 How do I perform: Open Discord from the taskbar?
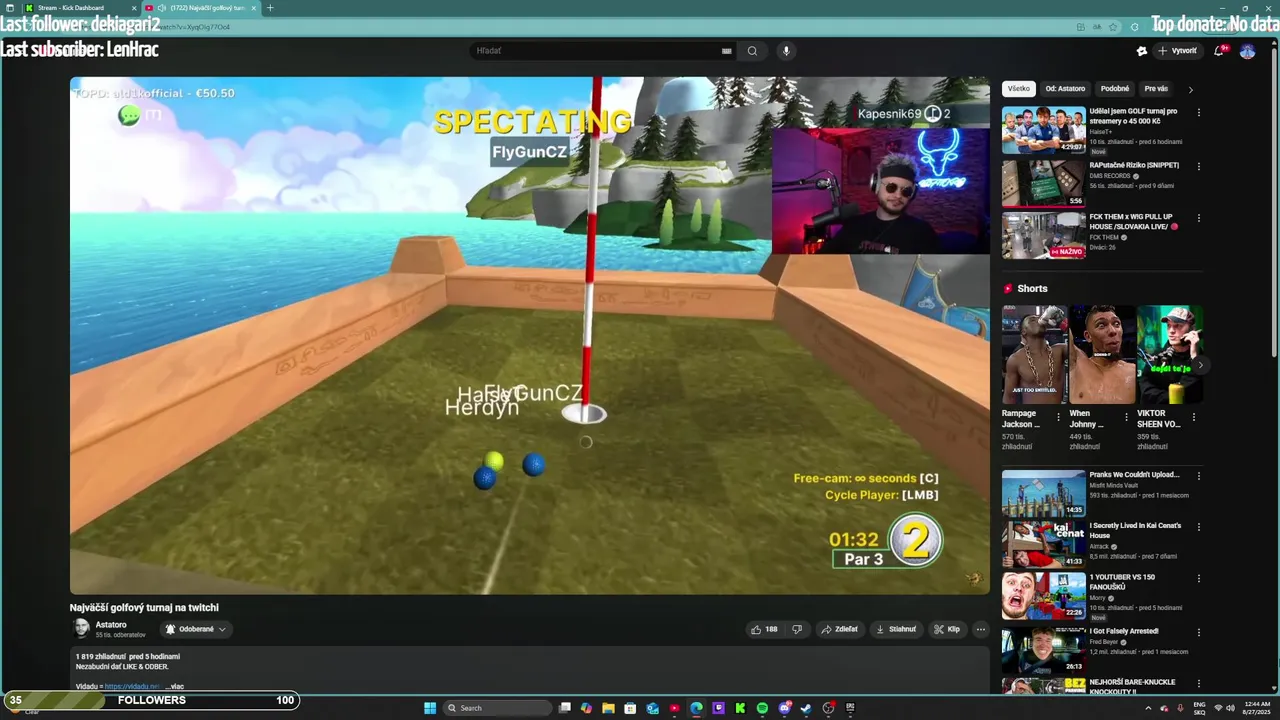784,708
